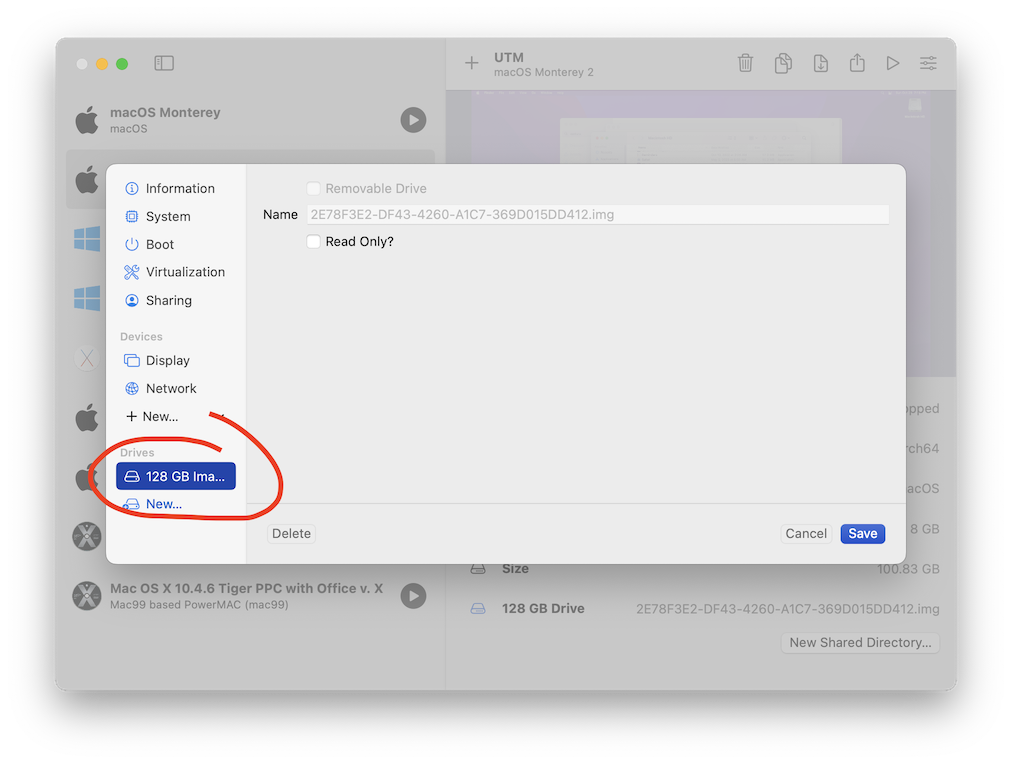Screen dimensions: 1012x764
Task: Click New Shared Directory... button
Action: (860, 643)
